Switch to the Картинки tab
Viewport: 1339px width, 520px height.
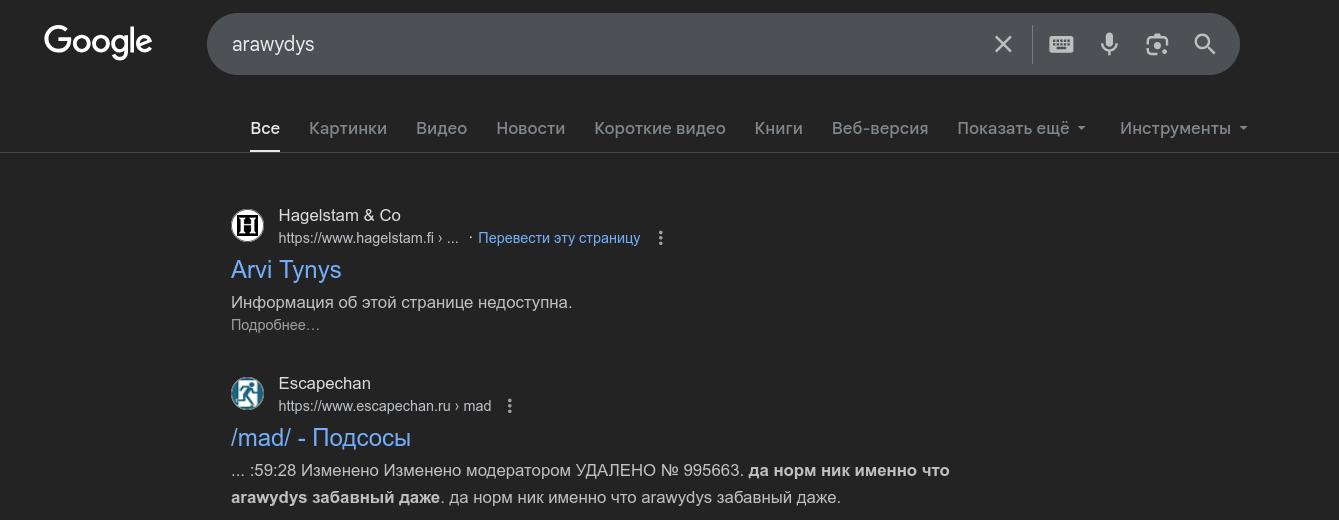click(x=348, y=128)
